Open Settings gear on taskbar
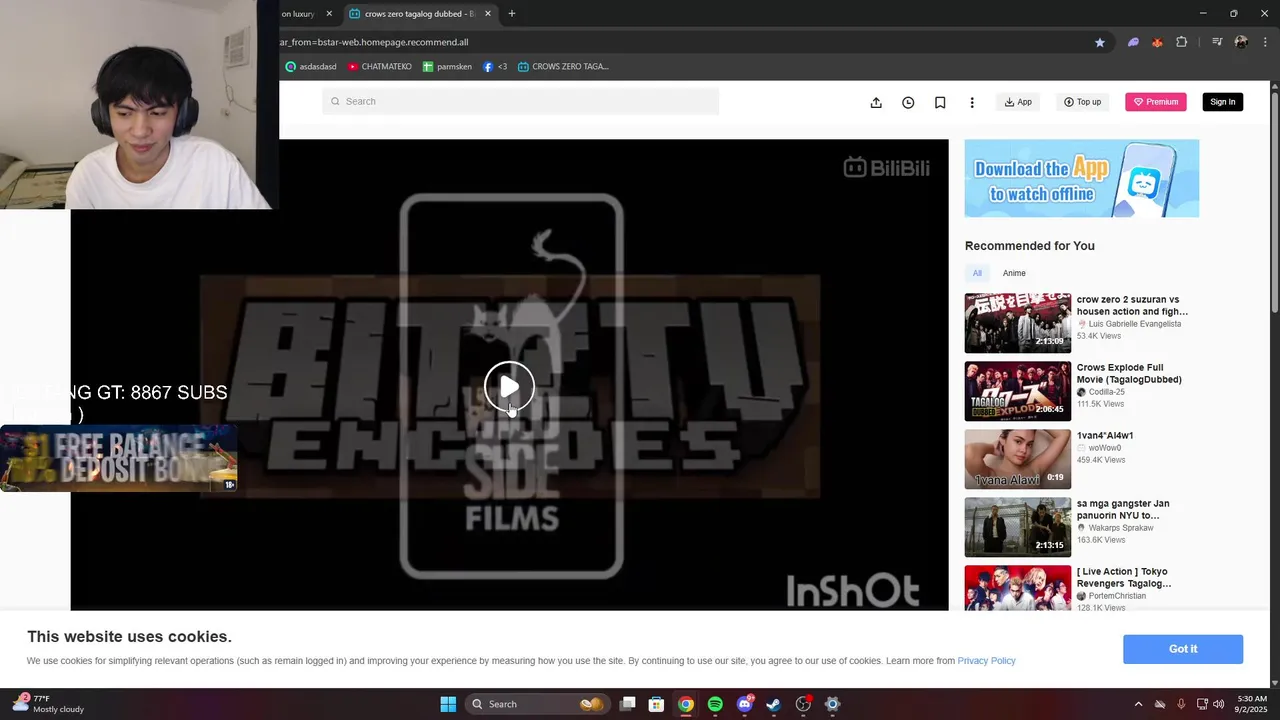Viewport: 1280px width, 720px height. [832, 704]
